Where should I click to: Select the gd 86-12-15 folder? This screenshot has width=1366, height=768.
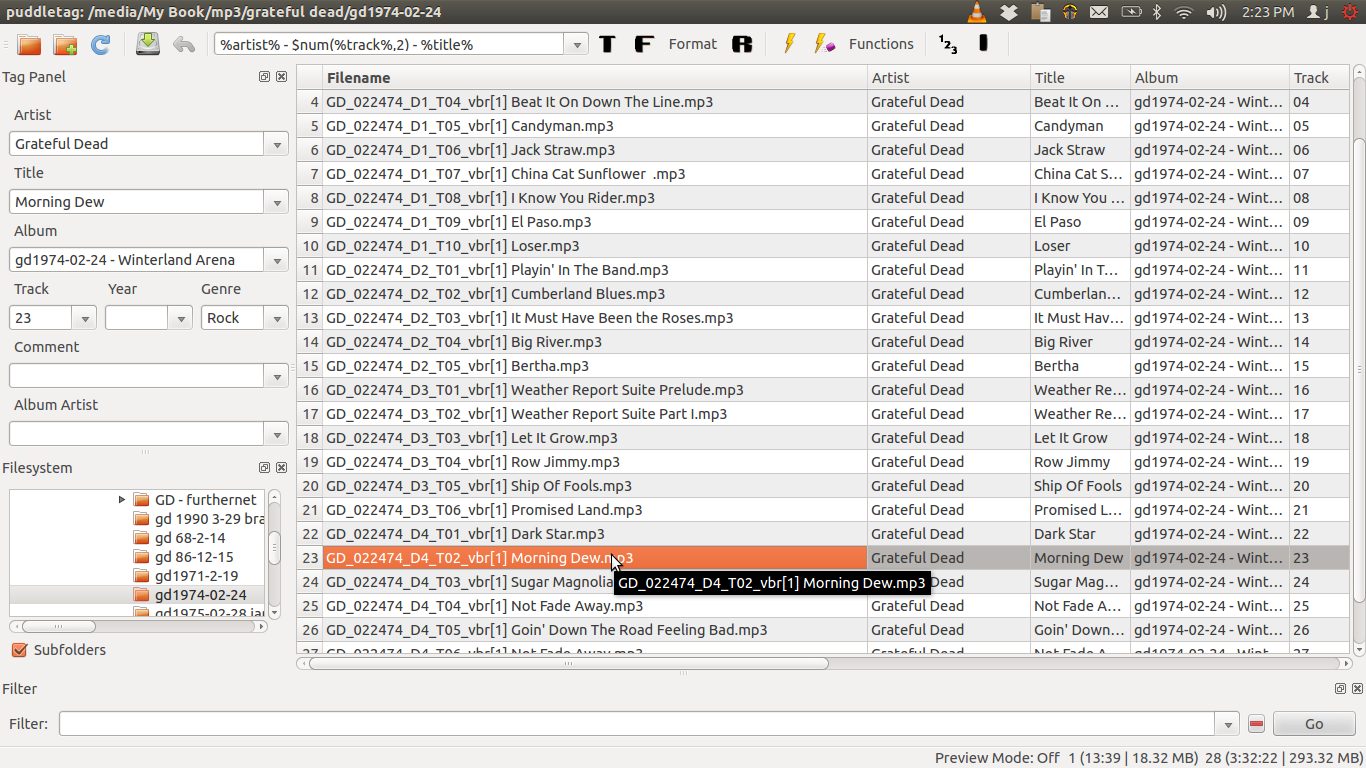tap(194, 557)
